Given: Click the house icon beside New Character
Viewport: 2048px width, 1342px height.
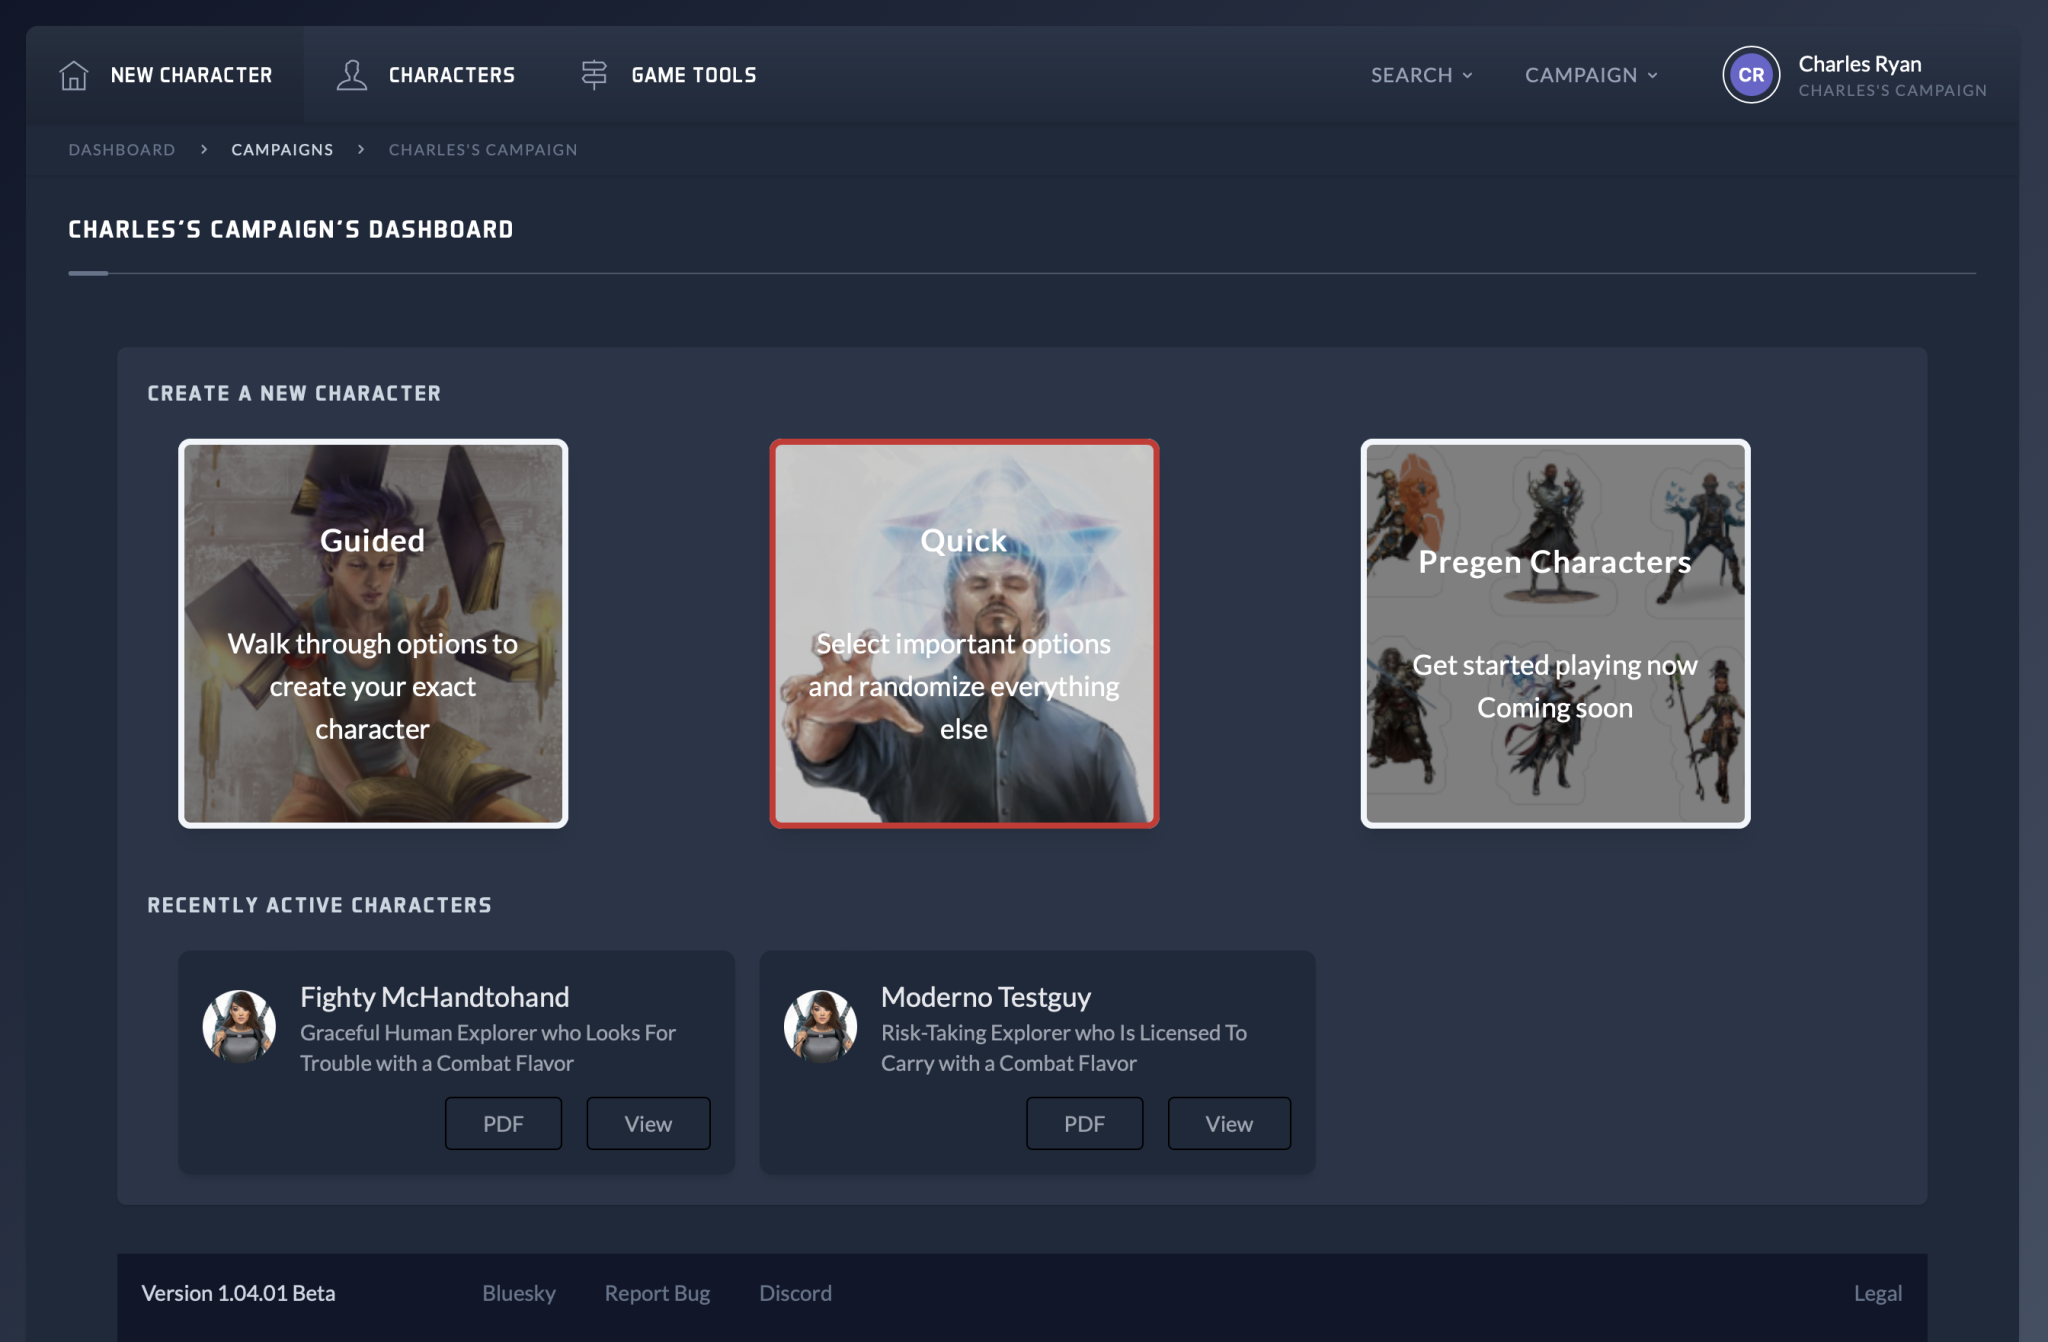Looking at the screenshot, I should point(74,75).
